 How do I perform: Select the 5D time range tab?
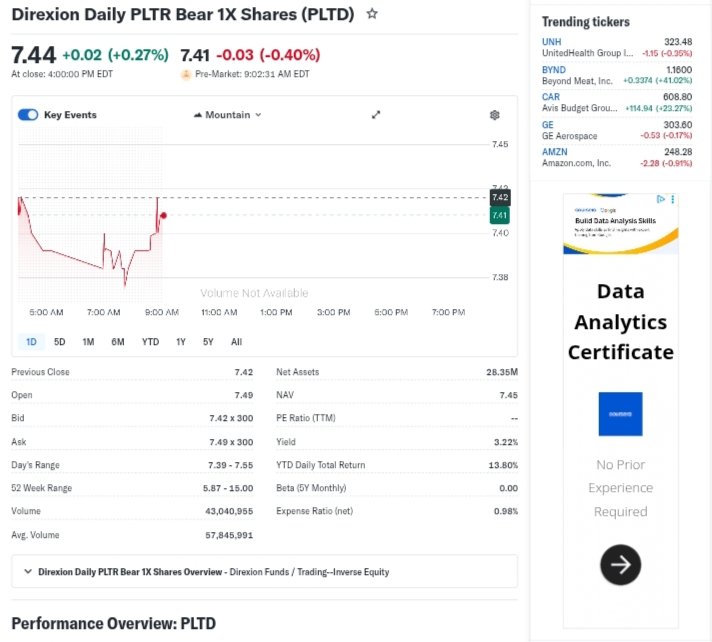[60, 342]
